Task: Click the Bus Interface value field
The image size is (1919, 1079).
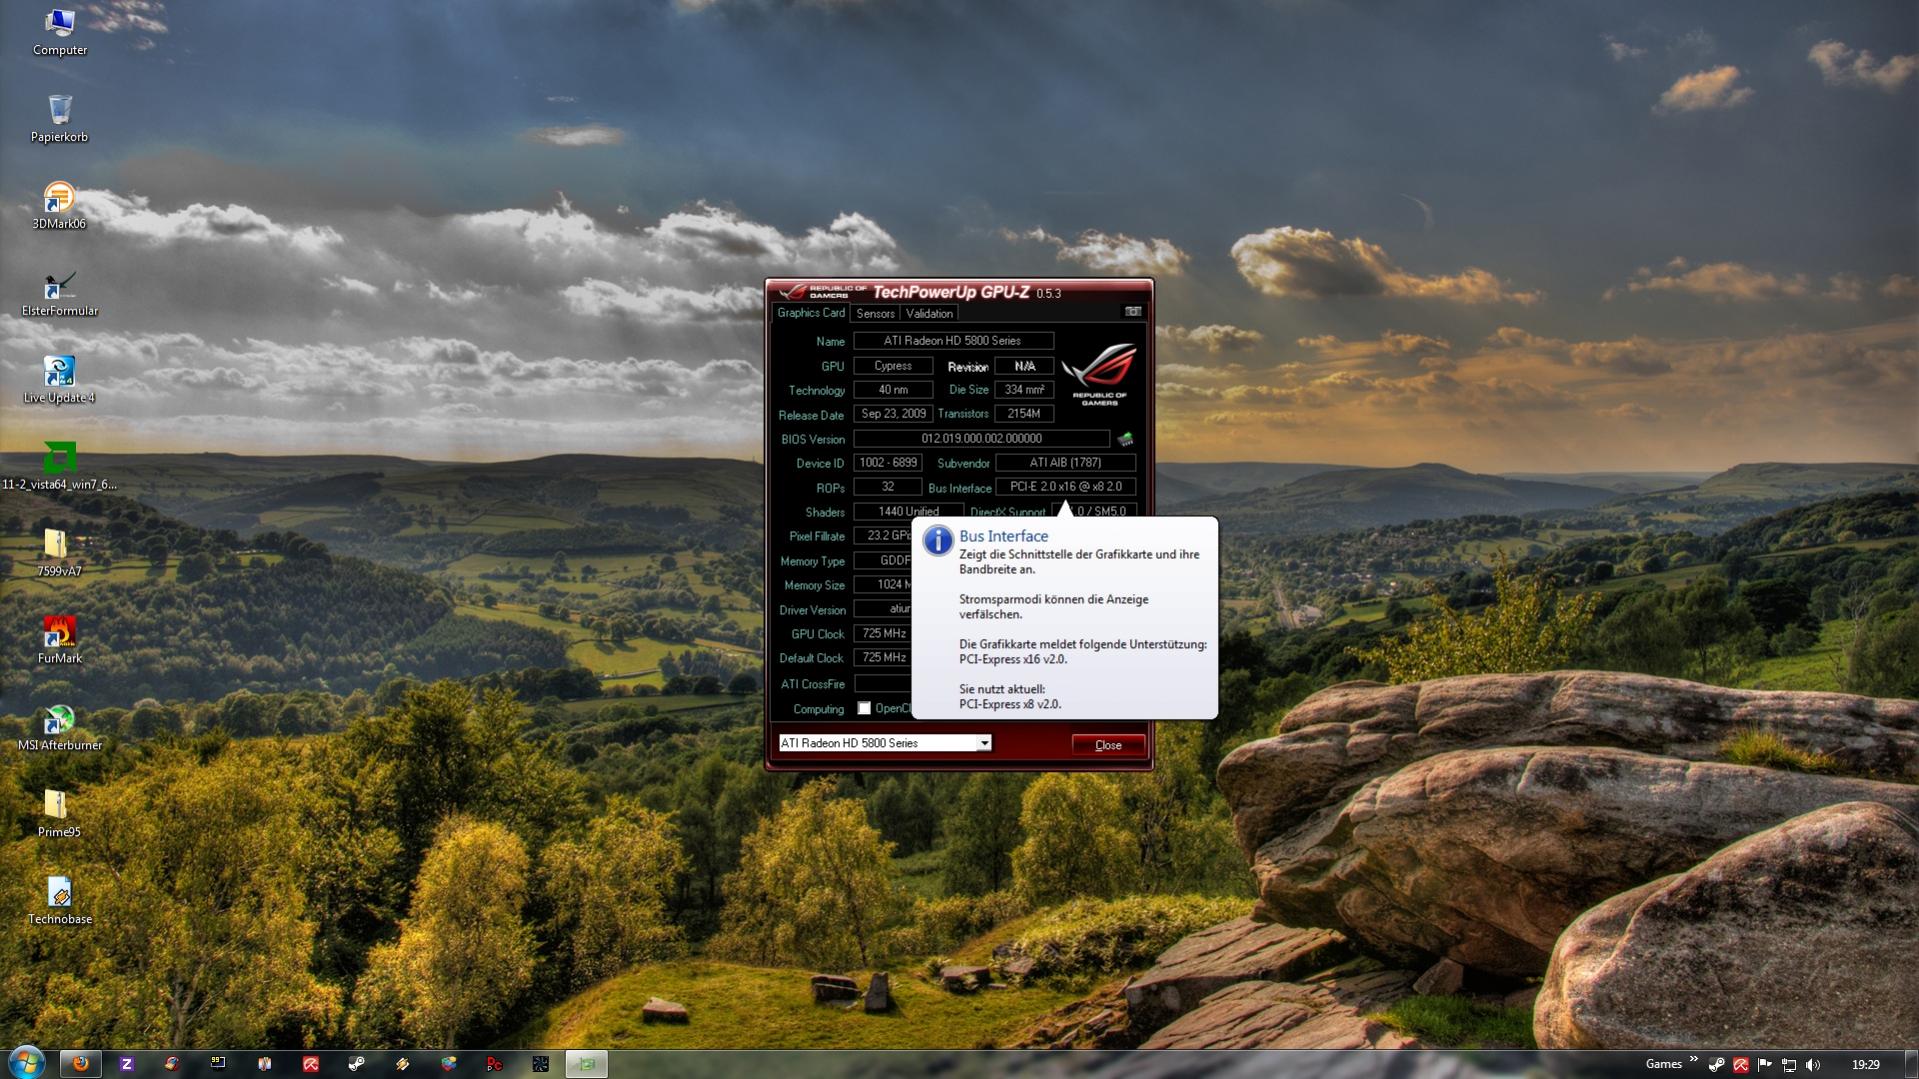Action: pos(1066,487)
